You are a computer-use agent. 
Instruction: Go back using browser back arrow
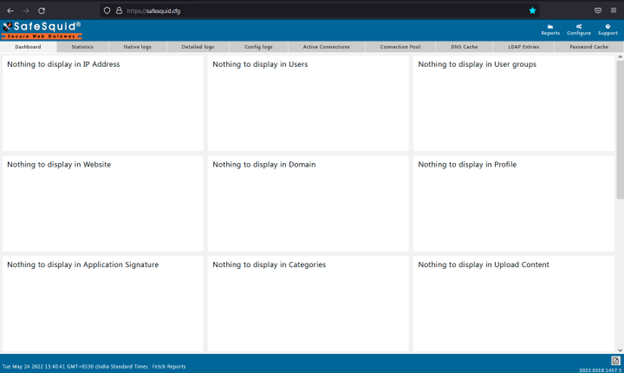click(10, 11)
